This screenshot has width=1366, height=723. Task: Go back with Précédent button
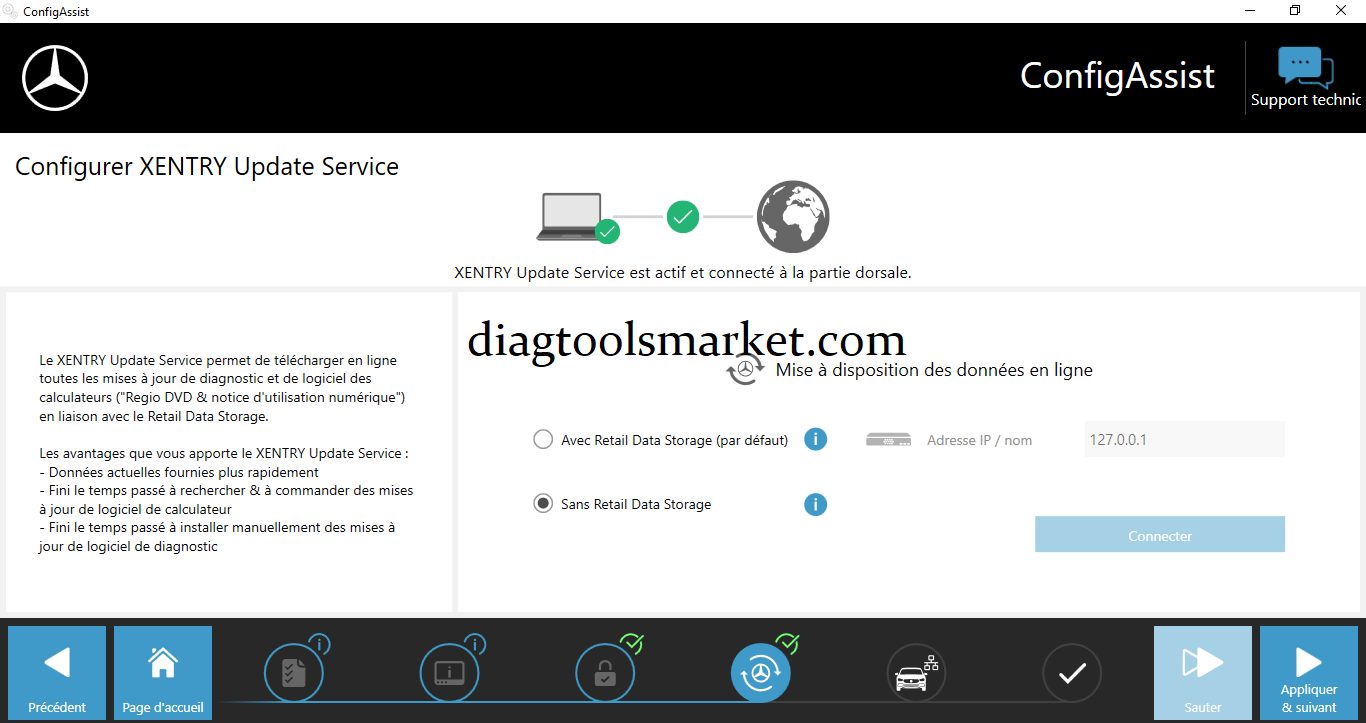(57, 673)
